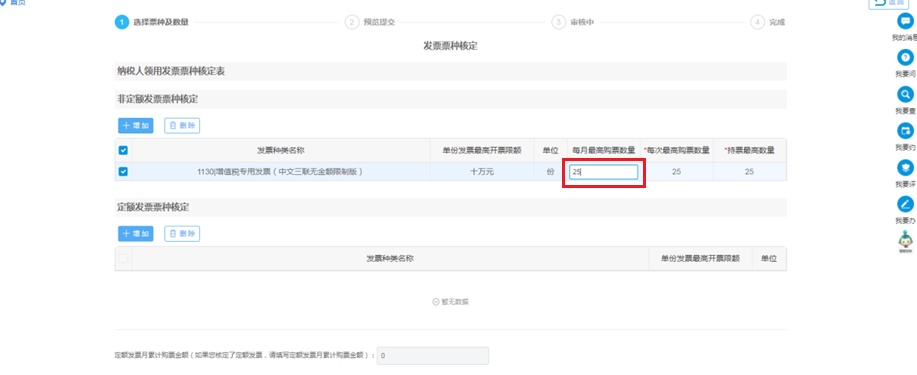Image resolution: width=917 pixels, height=375 pixels.
Task: Tick the header checkbox in 定额发票 table
Action: [x=123, y=258]
